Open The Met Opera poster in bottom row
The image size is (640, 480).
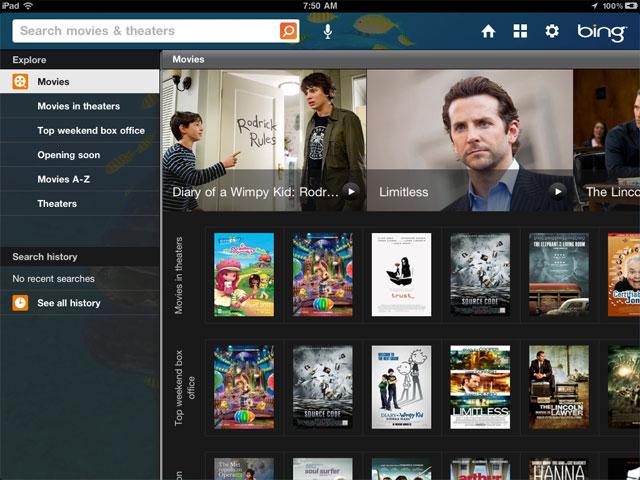click(x=244, y=469)
